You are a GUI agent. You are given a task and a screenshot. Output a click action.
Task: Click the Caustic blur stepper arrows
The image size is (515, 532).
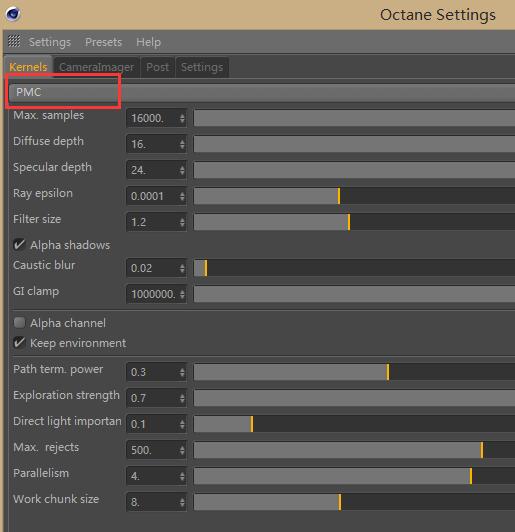click(182, 268)
